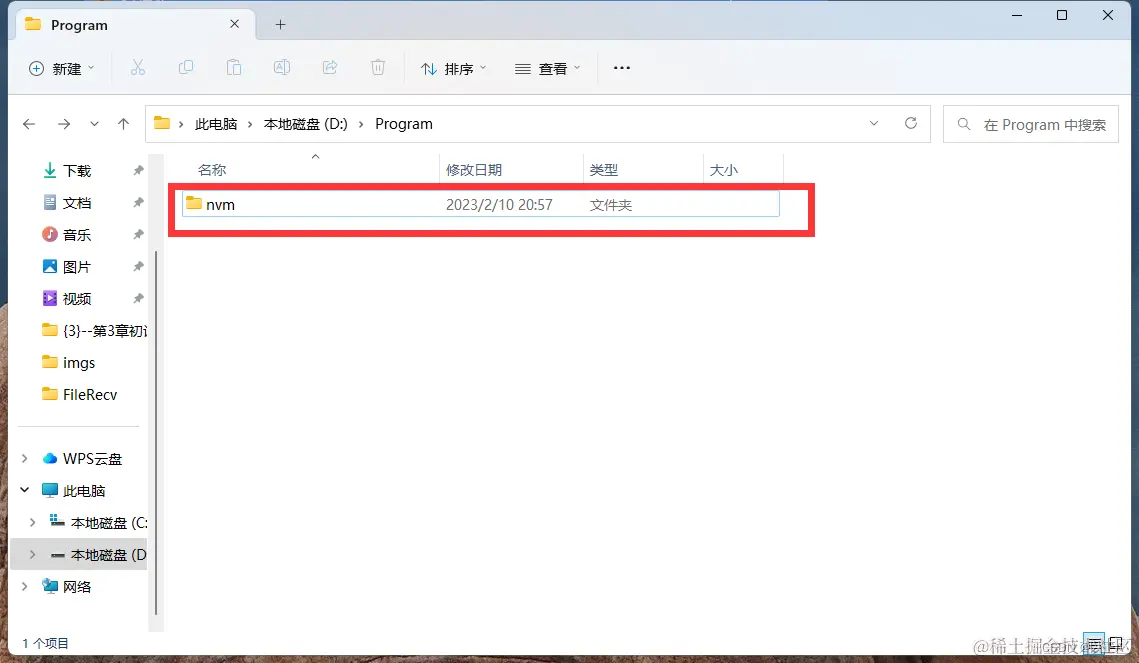Screen dimensions: 1139x663
Task: Share the folder via share icon
Action: point(330,67)
